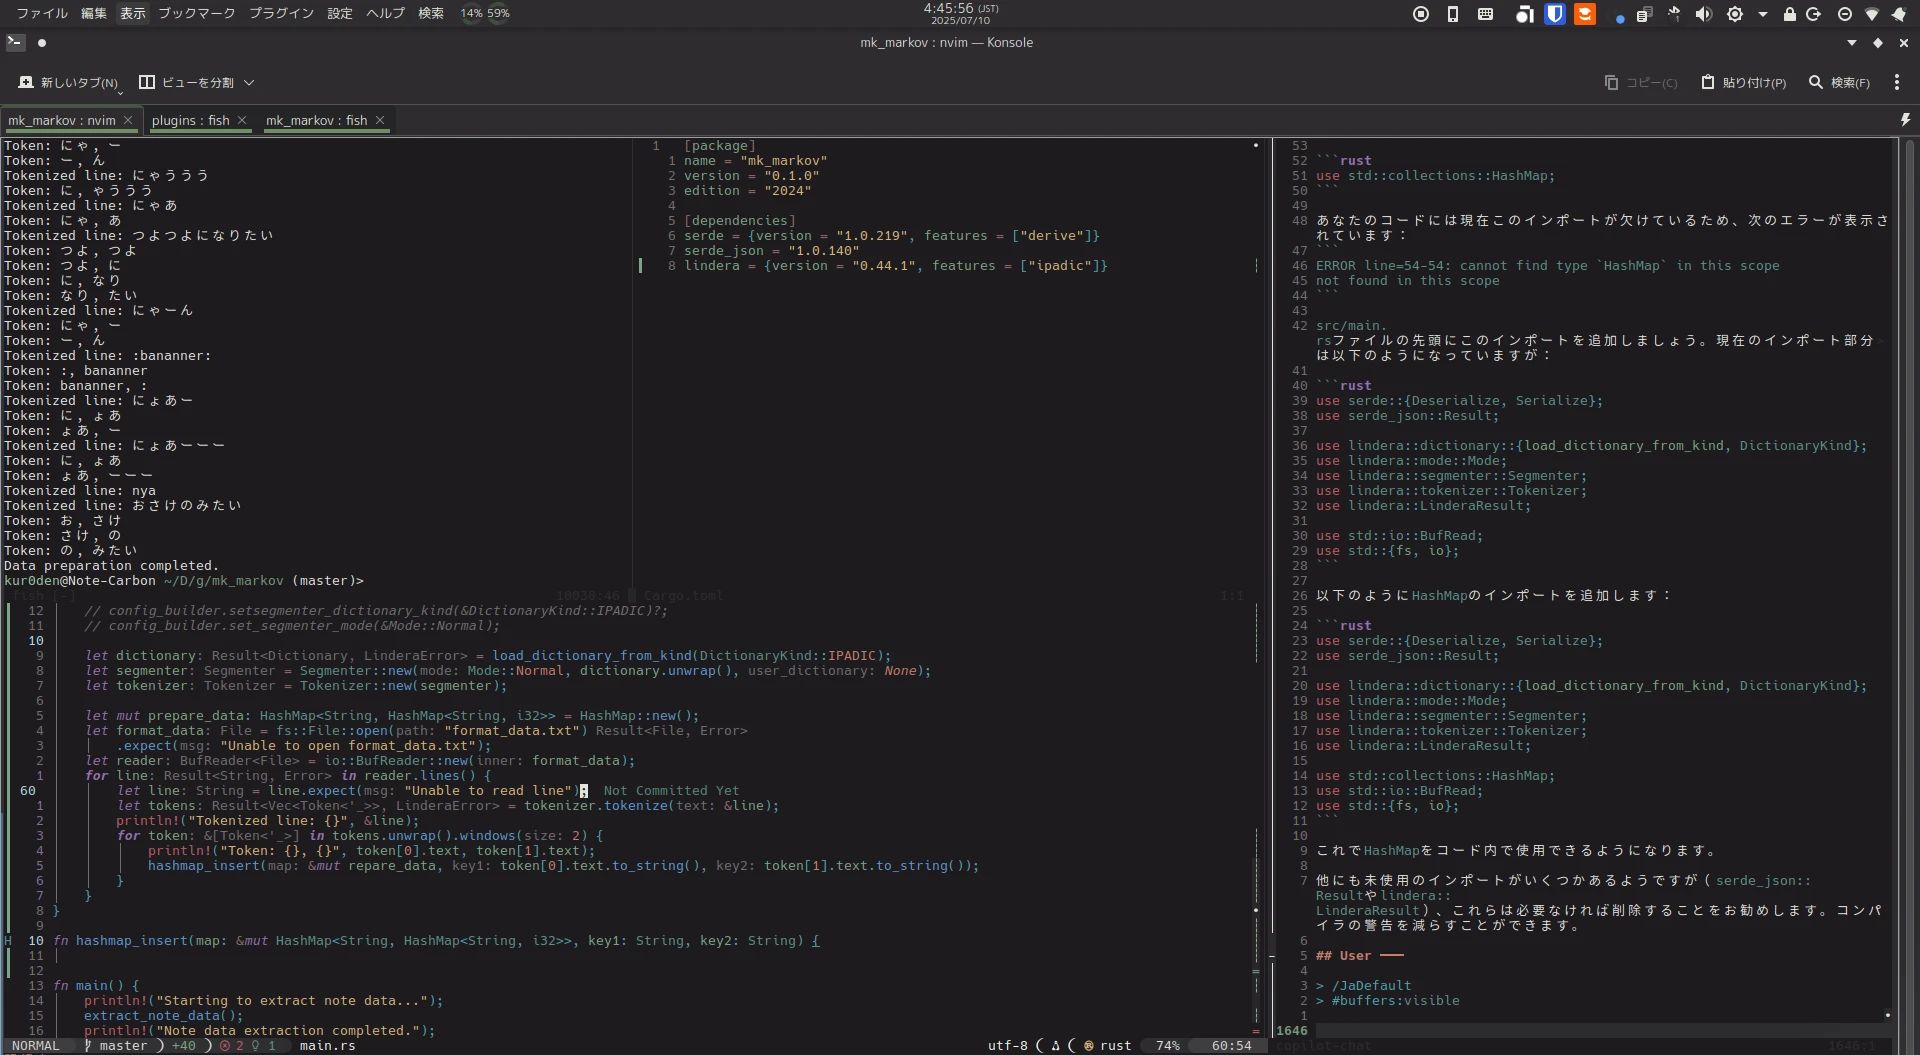This screenshot has width=1920, height=1055.
Task: Click the lock screen icon
Action: point(1790,14)
